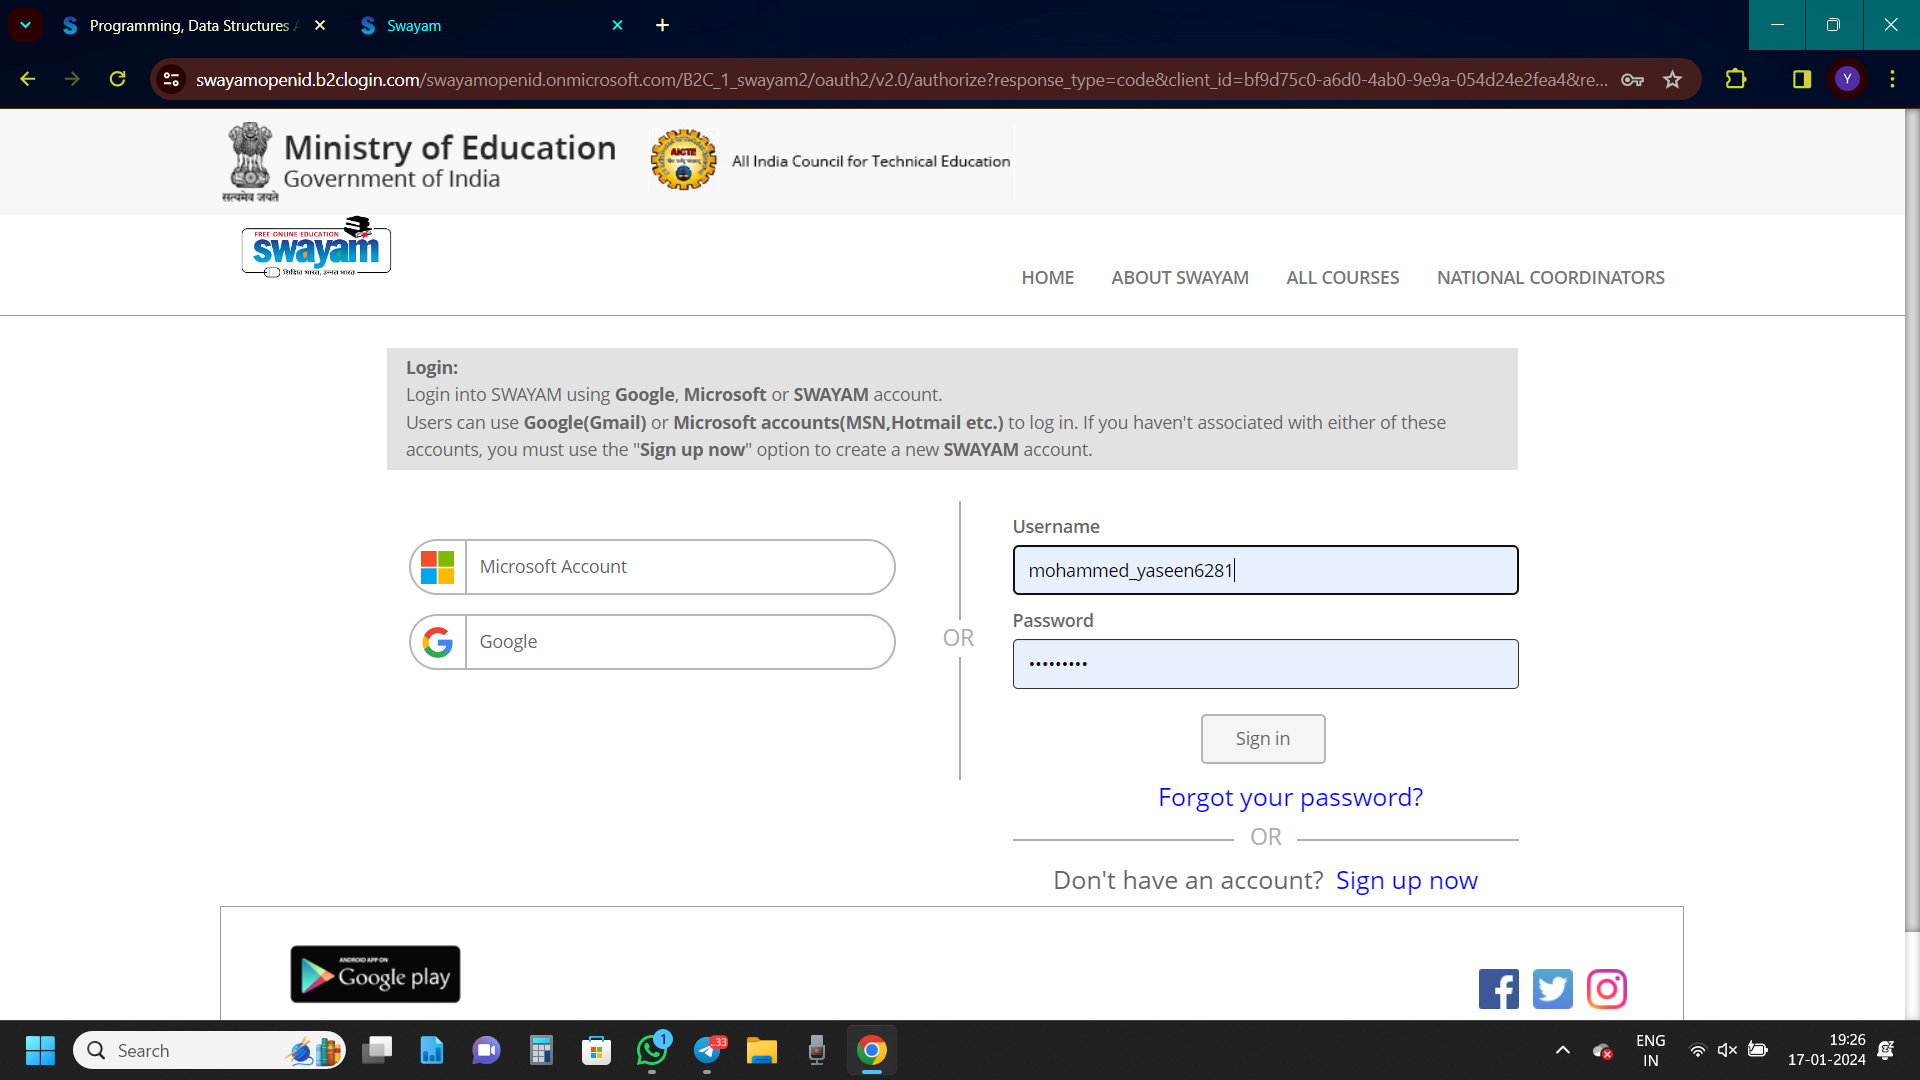This screenshot has width=1920, height=1080.
Task: Open the Twitter page icon
Action: tap(1552, 989)
